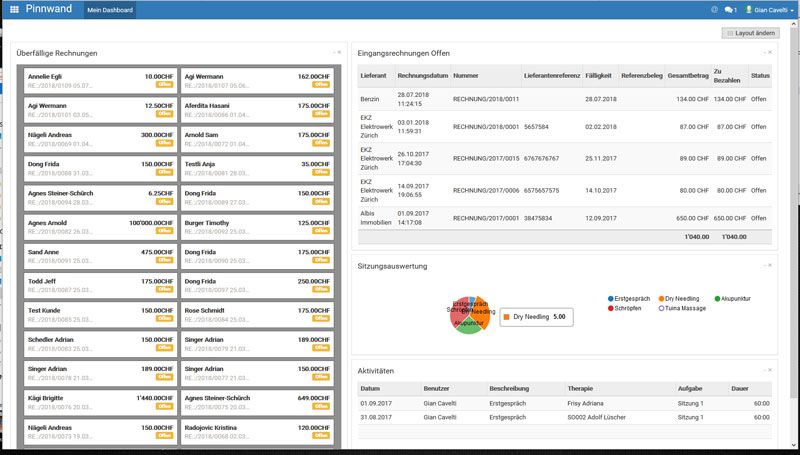Select the red Schröpfen pie slice
The width and height of the screenshot is (800, 455).
457,313
